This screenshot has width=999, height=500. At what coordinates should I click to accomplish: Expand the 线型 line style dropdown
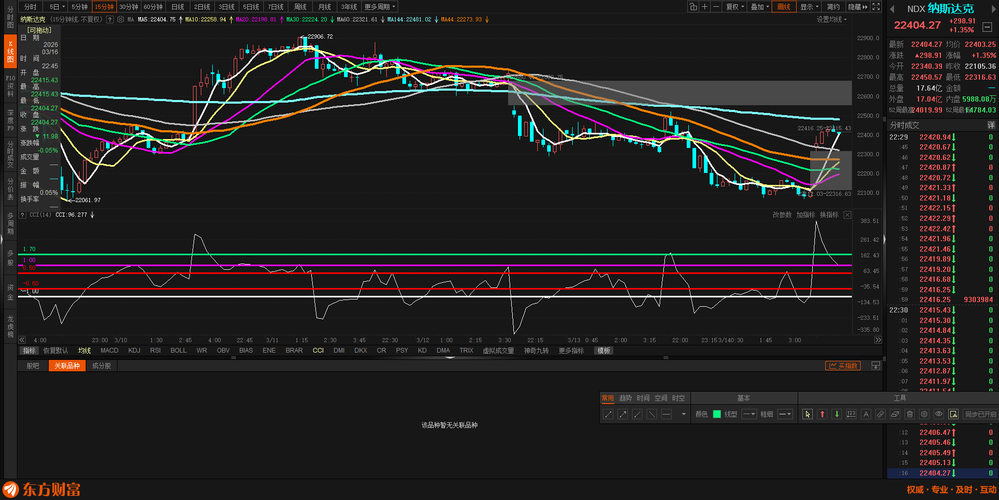pyautogui.click(x=750, y=414)
